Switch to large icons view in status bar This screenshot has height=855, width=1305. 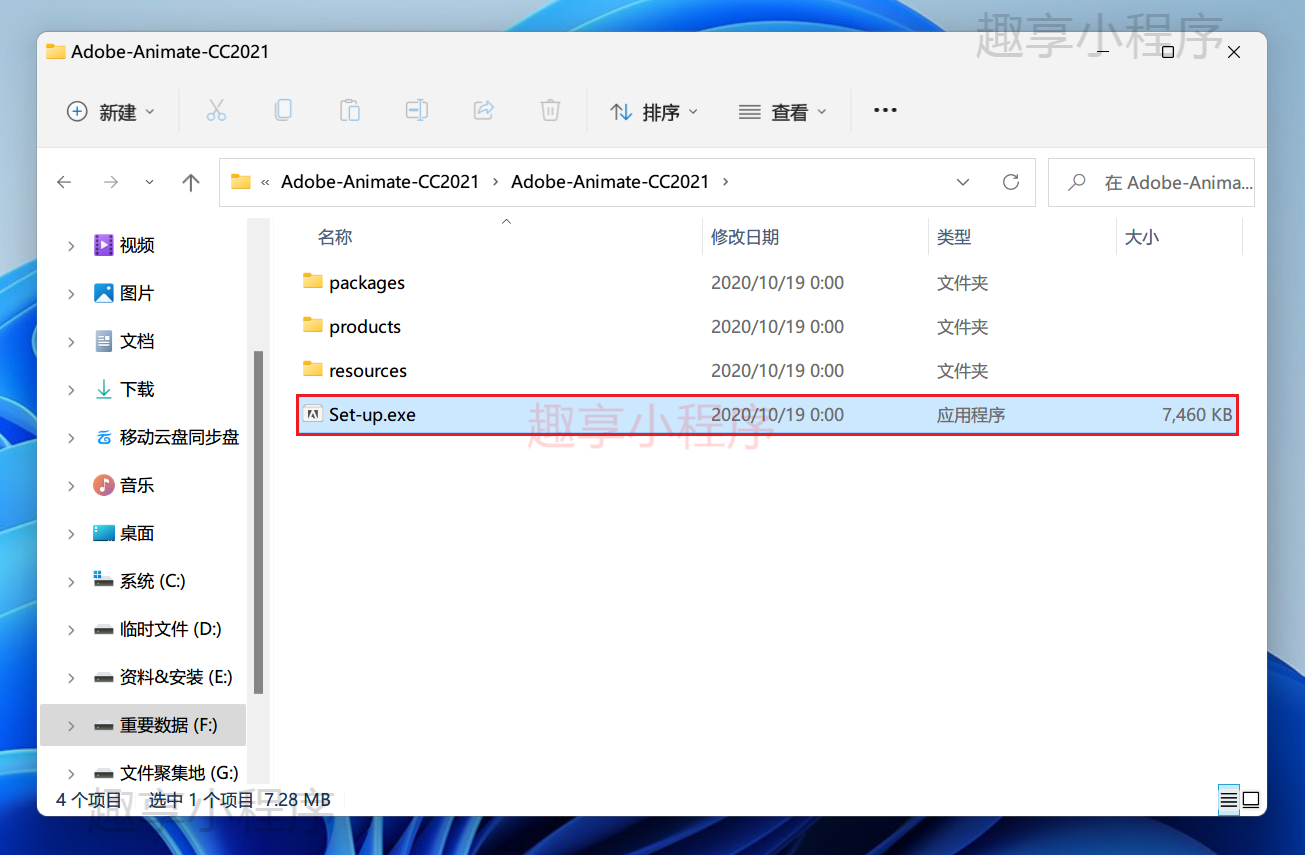click(1251, 800)
